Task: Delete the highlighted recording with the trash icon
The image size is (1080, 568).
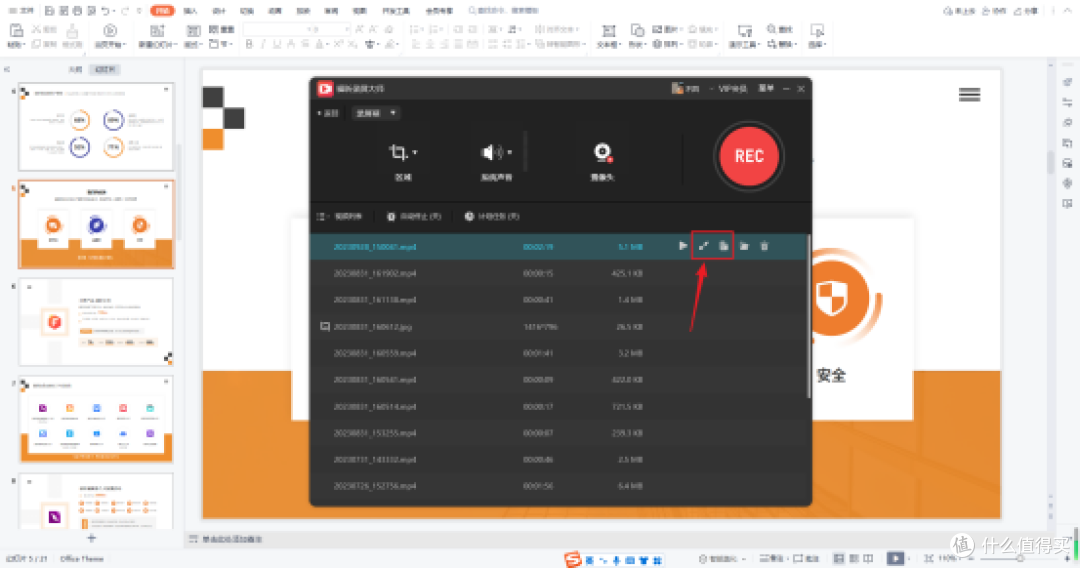Action: tap(764, 246)
